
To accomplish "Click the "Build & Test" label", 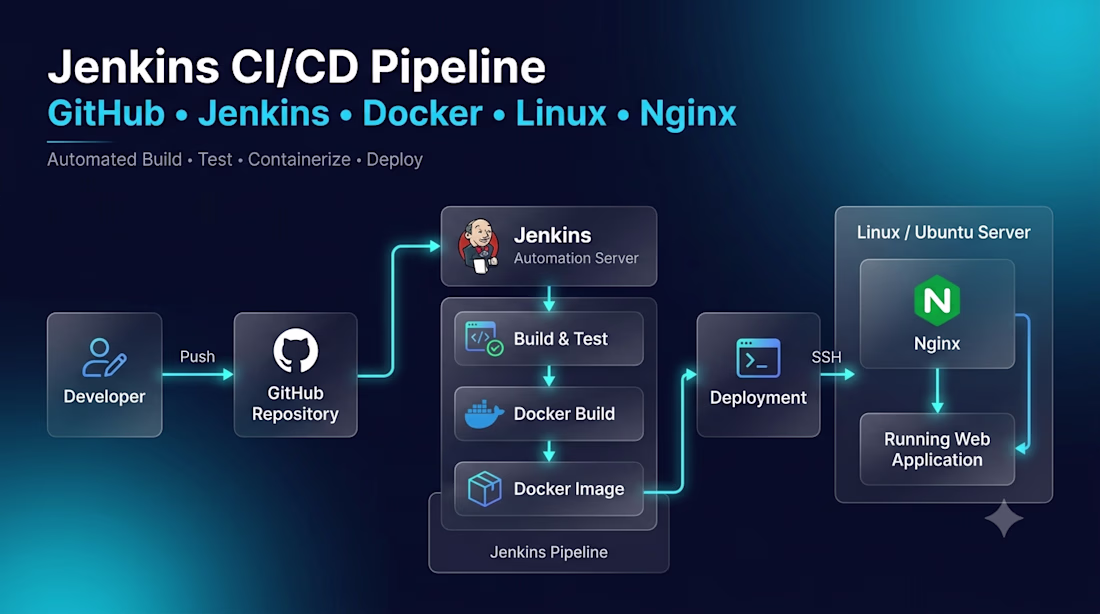I will (561, 339).
